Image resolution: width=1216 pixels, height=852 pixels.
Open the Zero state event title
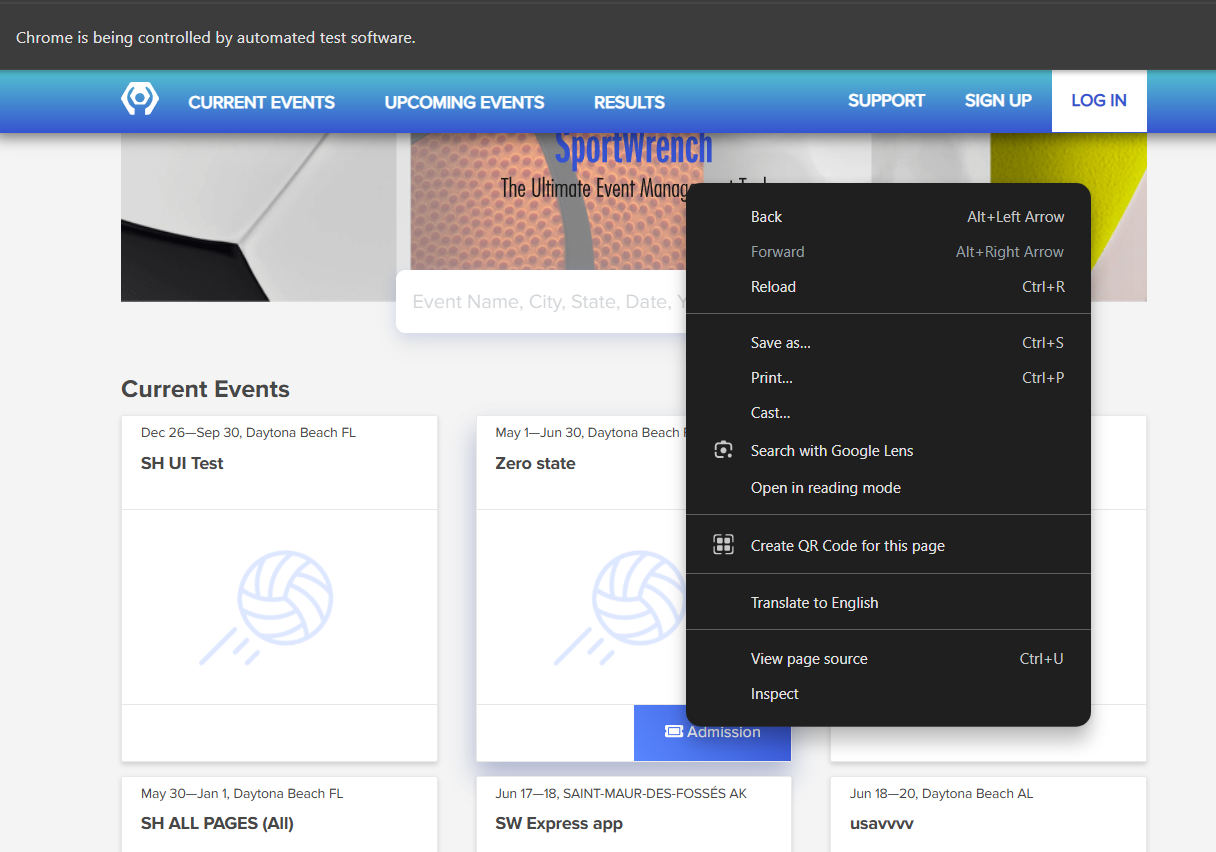tap(535, 463)
